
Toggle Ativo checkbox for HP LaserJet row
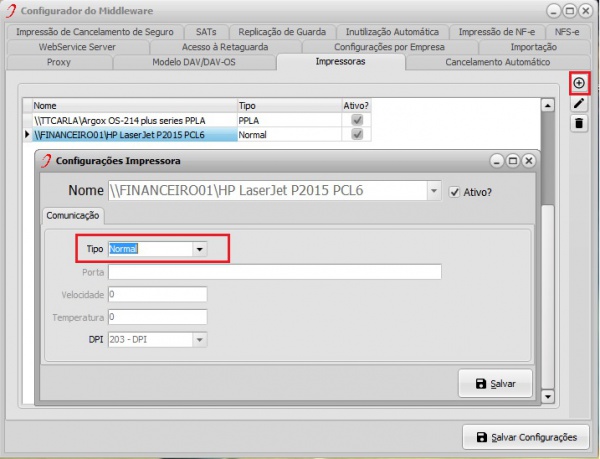357,134
